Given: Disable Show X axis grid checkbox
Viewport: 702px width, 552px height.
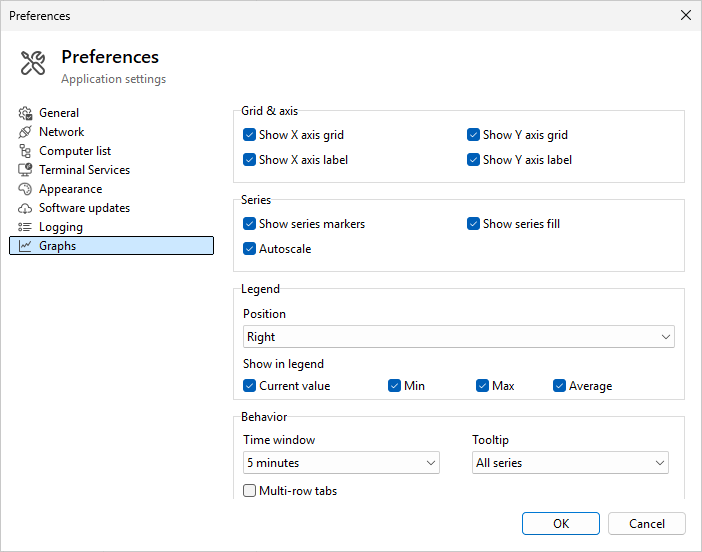Looking at the screenshot, I should pos(250,135).
